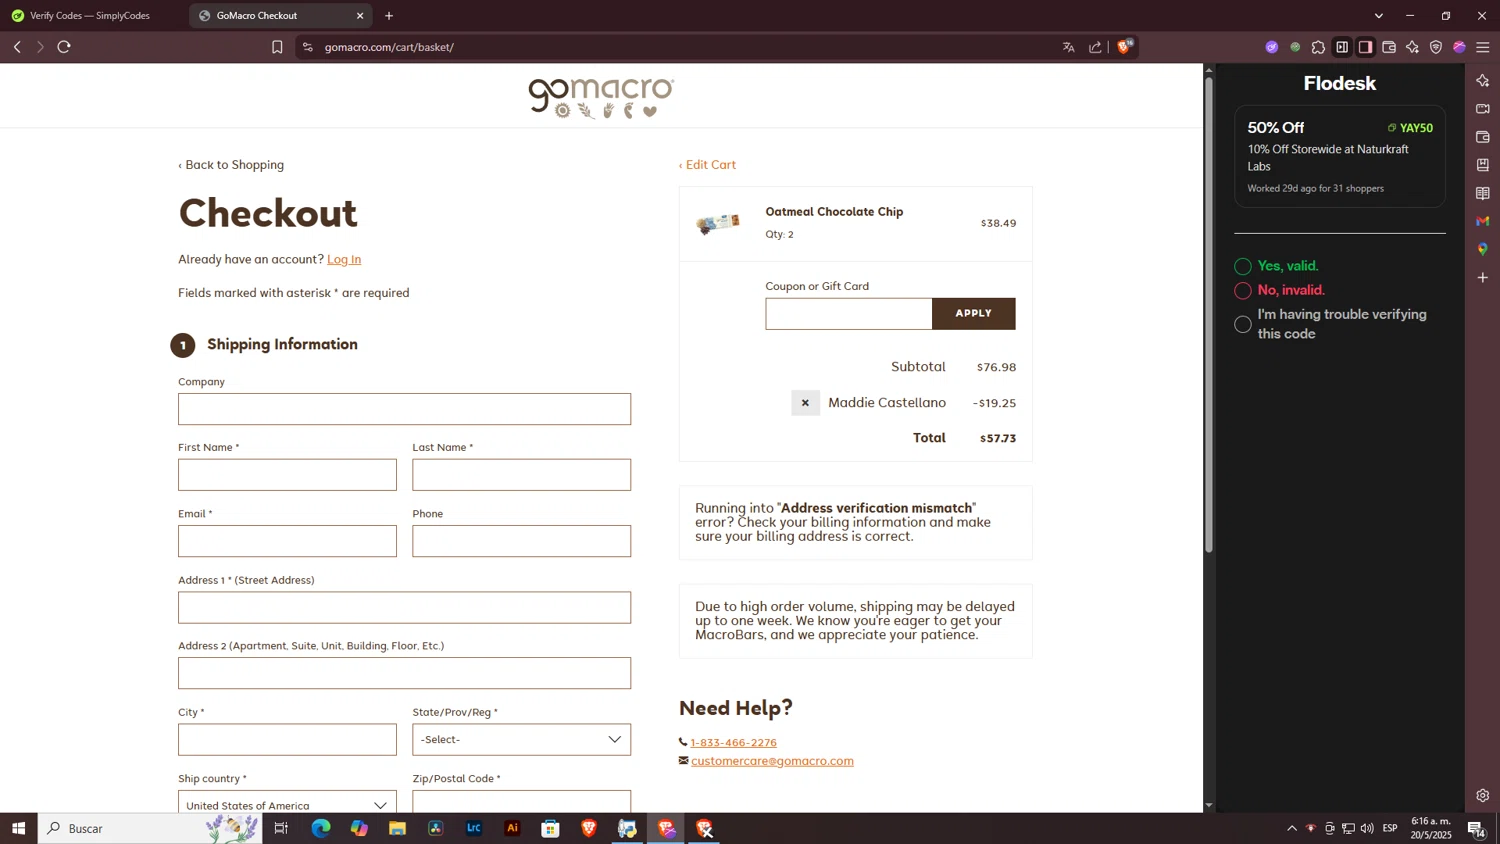The image size is (1500, 844).
Task: Click the City input field
Action: click(x=287, y=739)
